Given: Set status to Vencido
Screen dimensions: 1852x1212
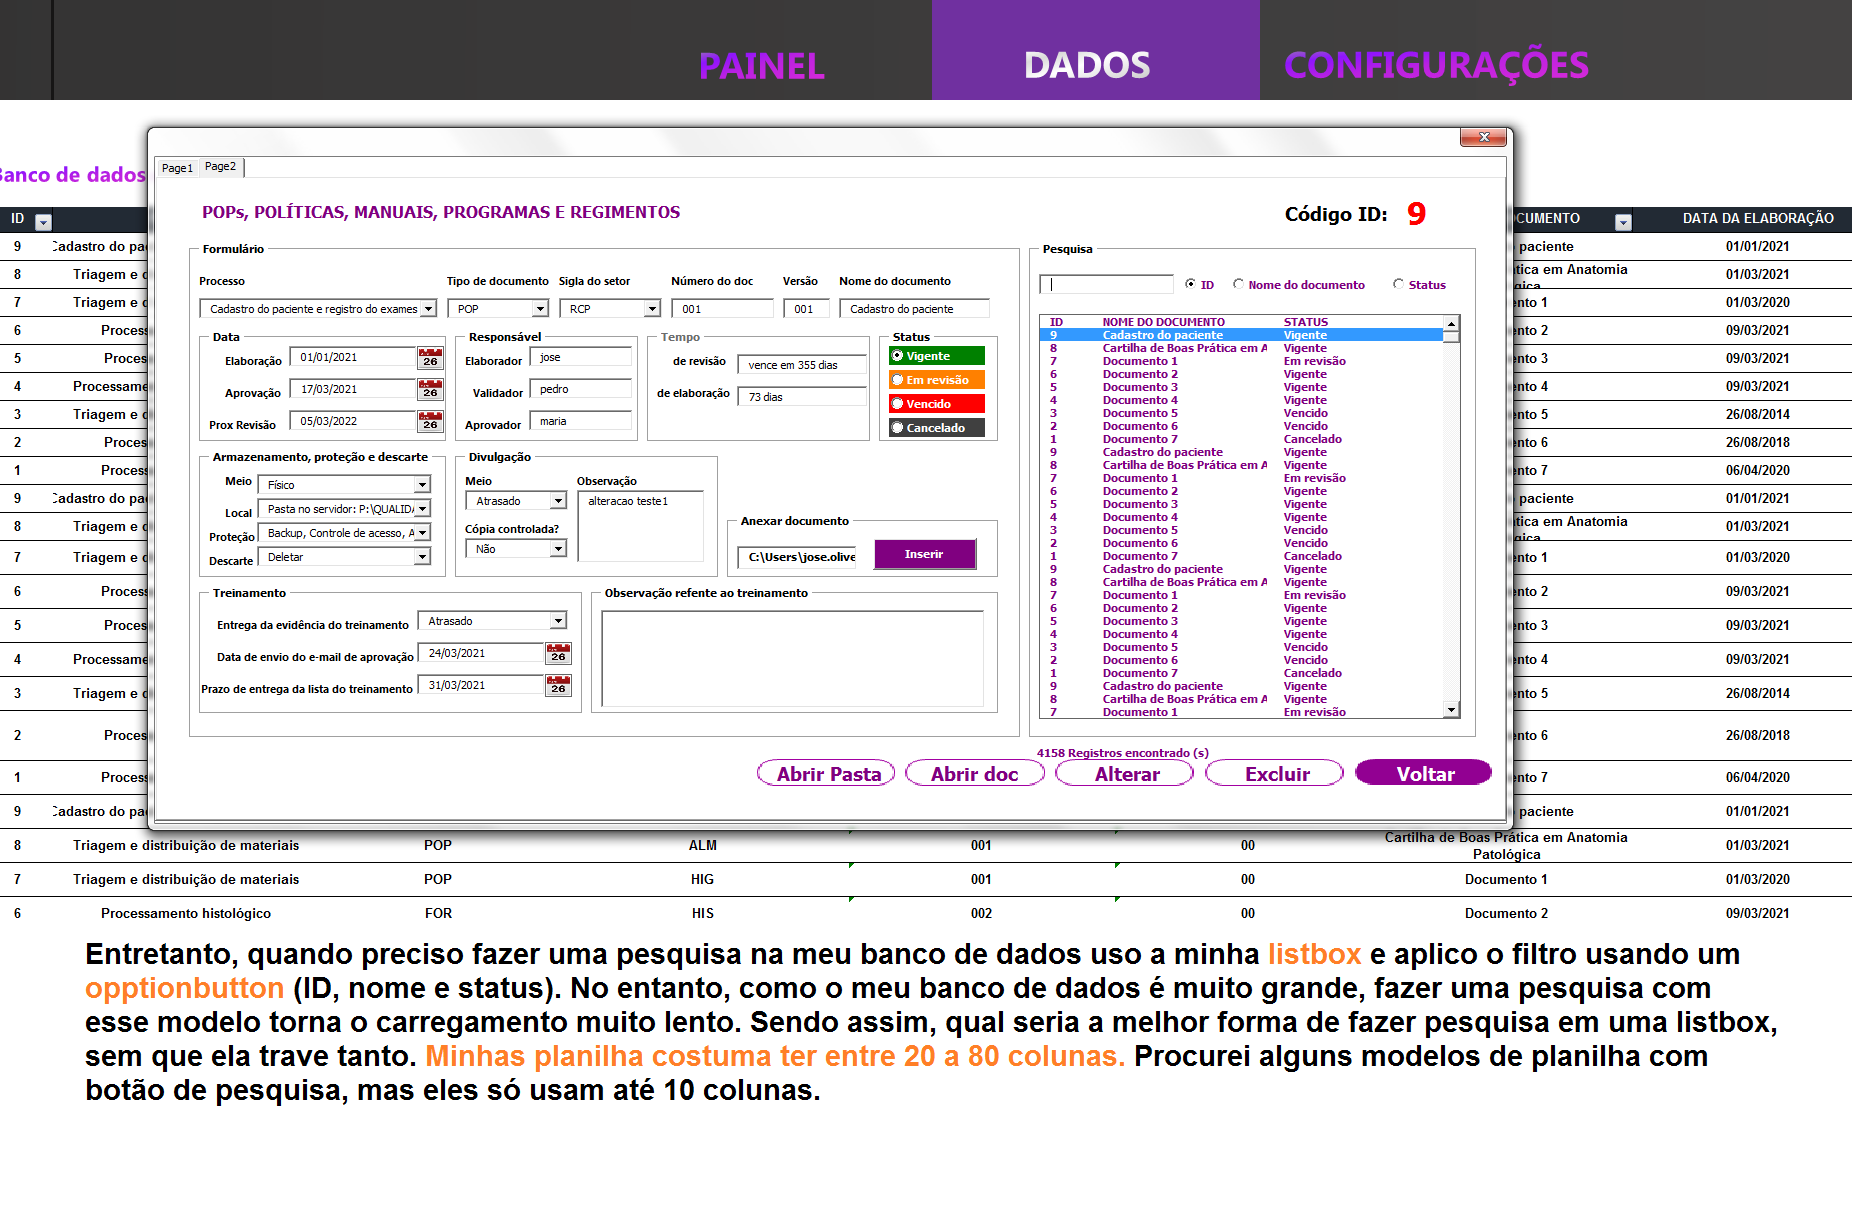Looking at the screenshot, I should [x=937, y=404].
